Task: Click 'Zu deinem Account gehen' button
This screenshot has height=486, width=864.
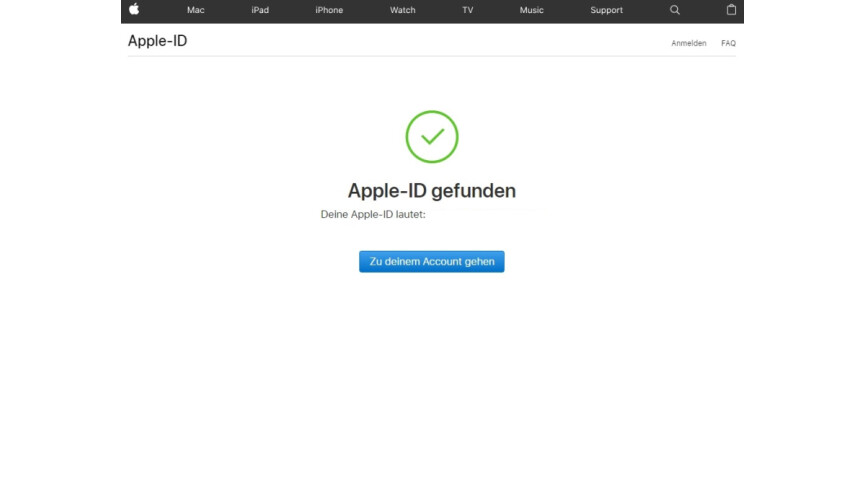Action: [431, 262]
